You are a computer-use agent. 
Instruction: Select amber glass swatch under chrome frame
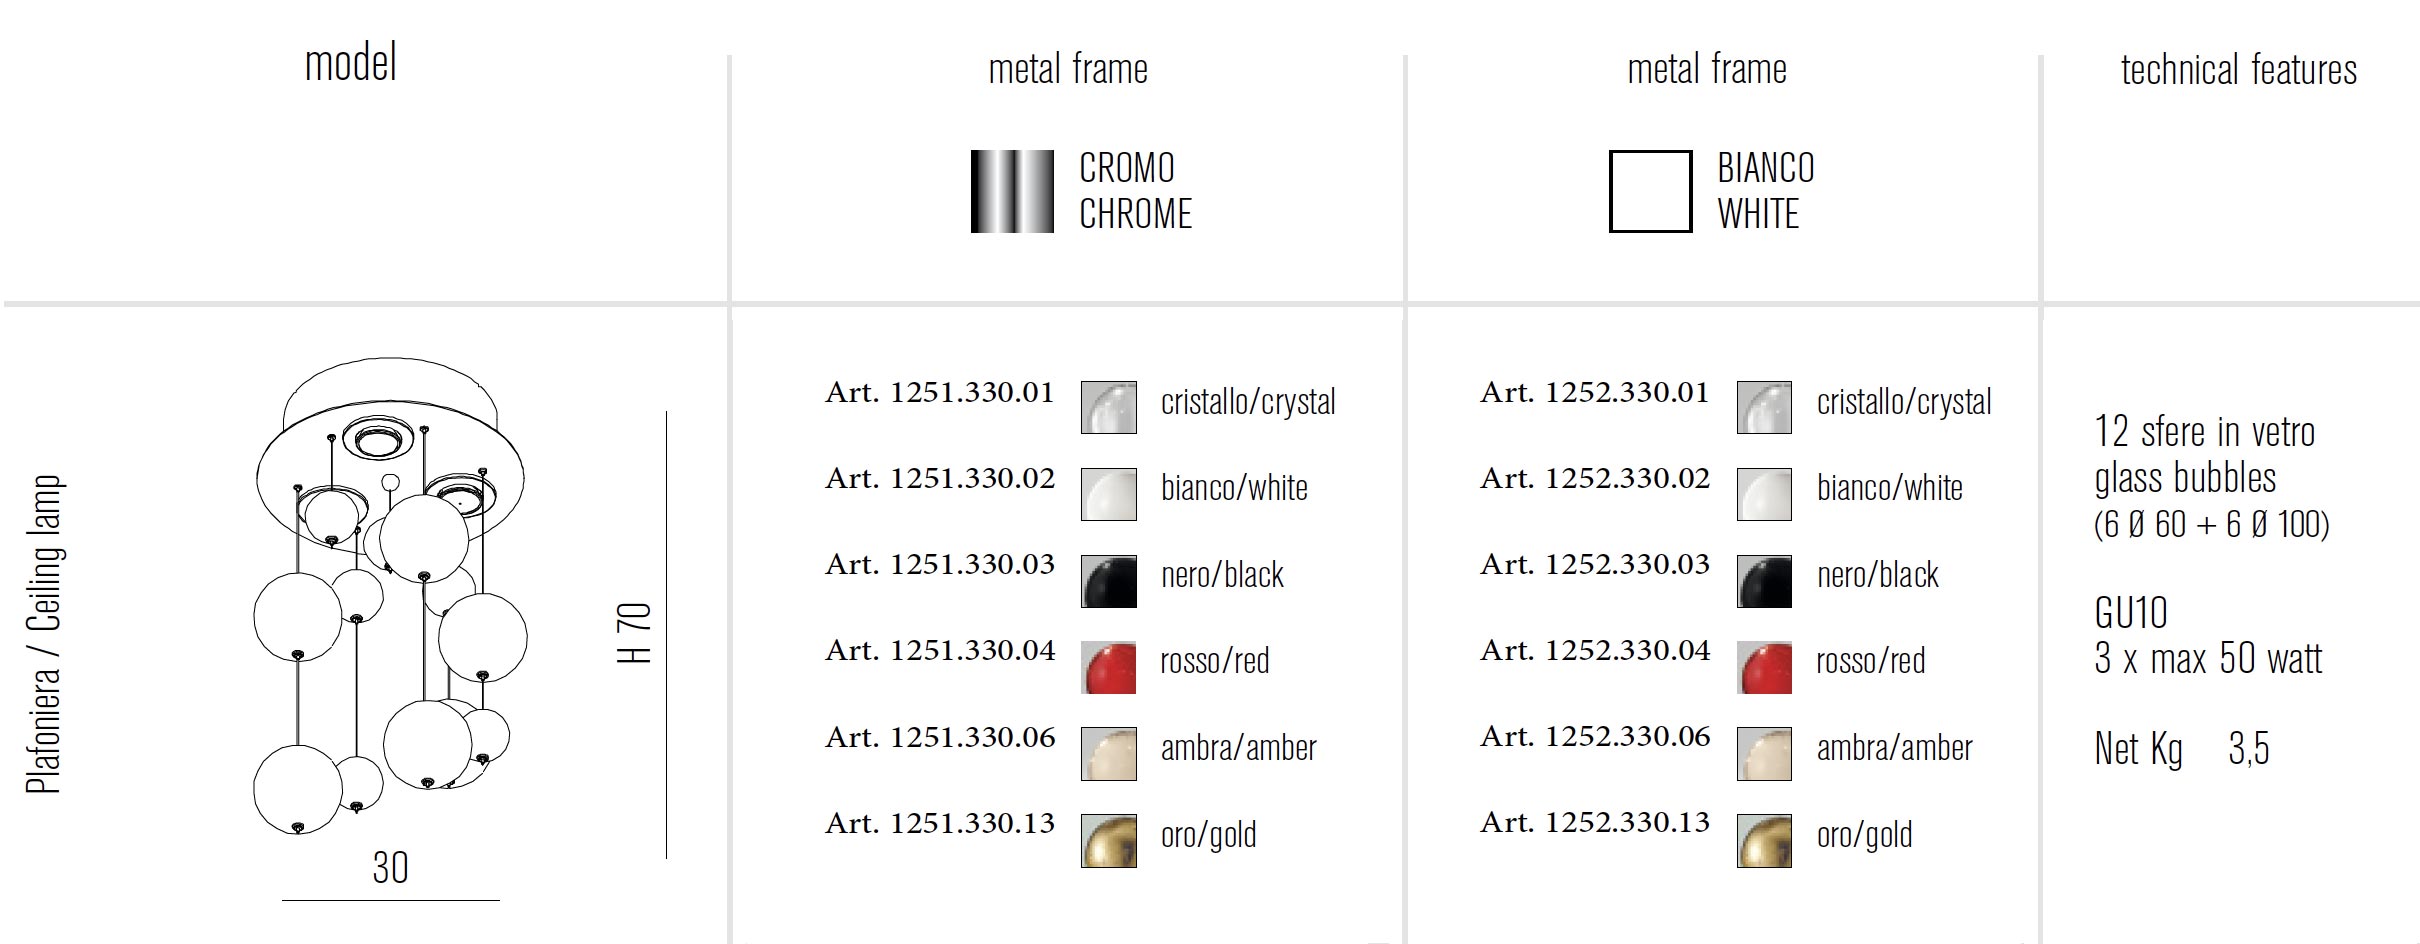click(1108, 754)
